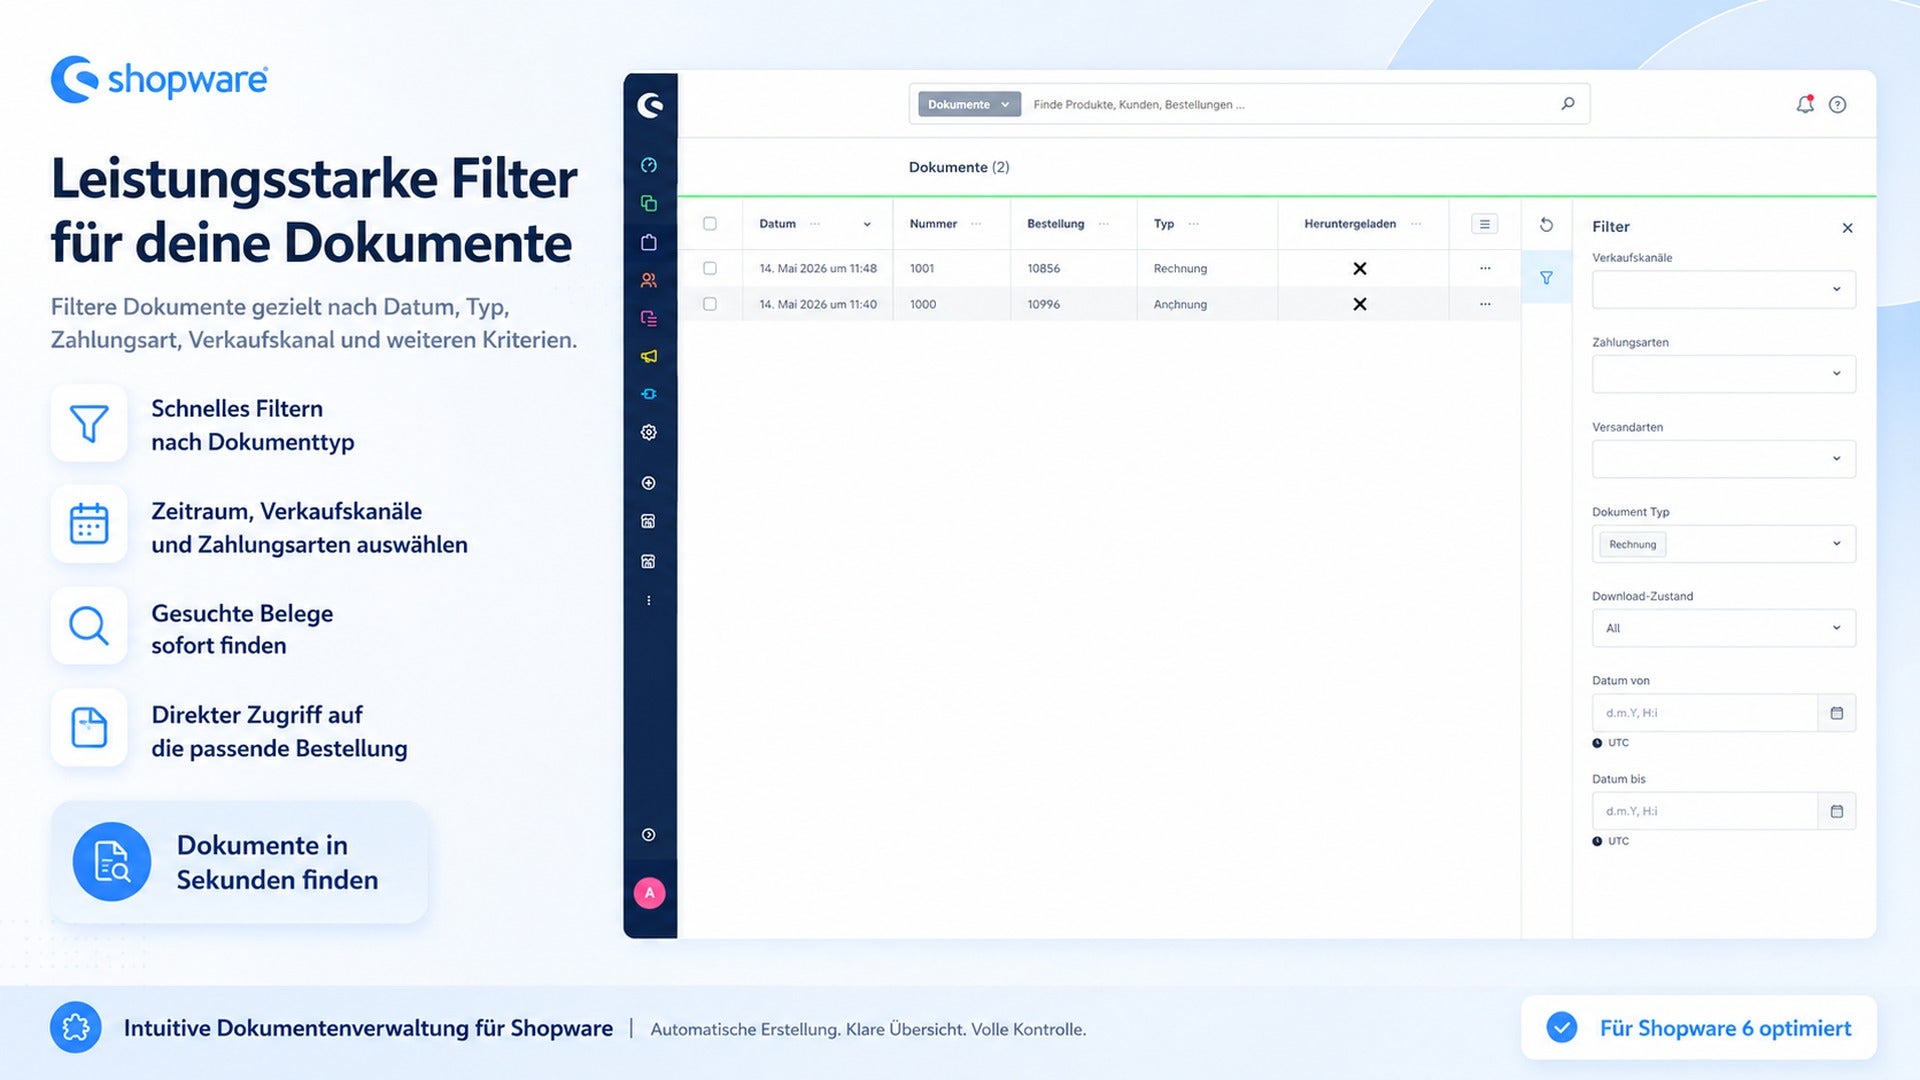Sort by the Typ column header
1920x1080 pixels.
pyautogui.click(x=1164, y=224)
